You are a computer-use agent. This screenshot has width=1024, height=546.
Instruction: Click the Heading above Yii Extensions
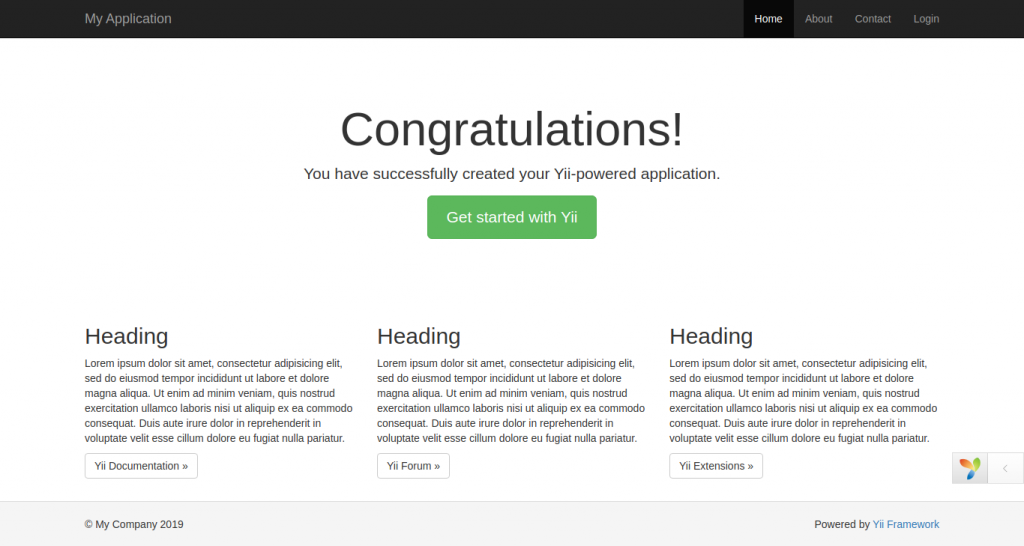pyautogui.click(x=711, y=336)
